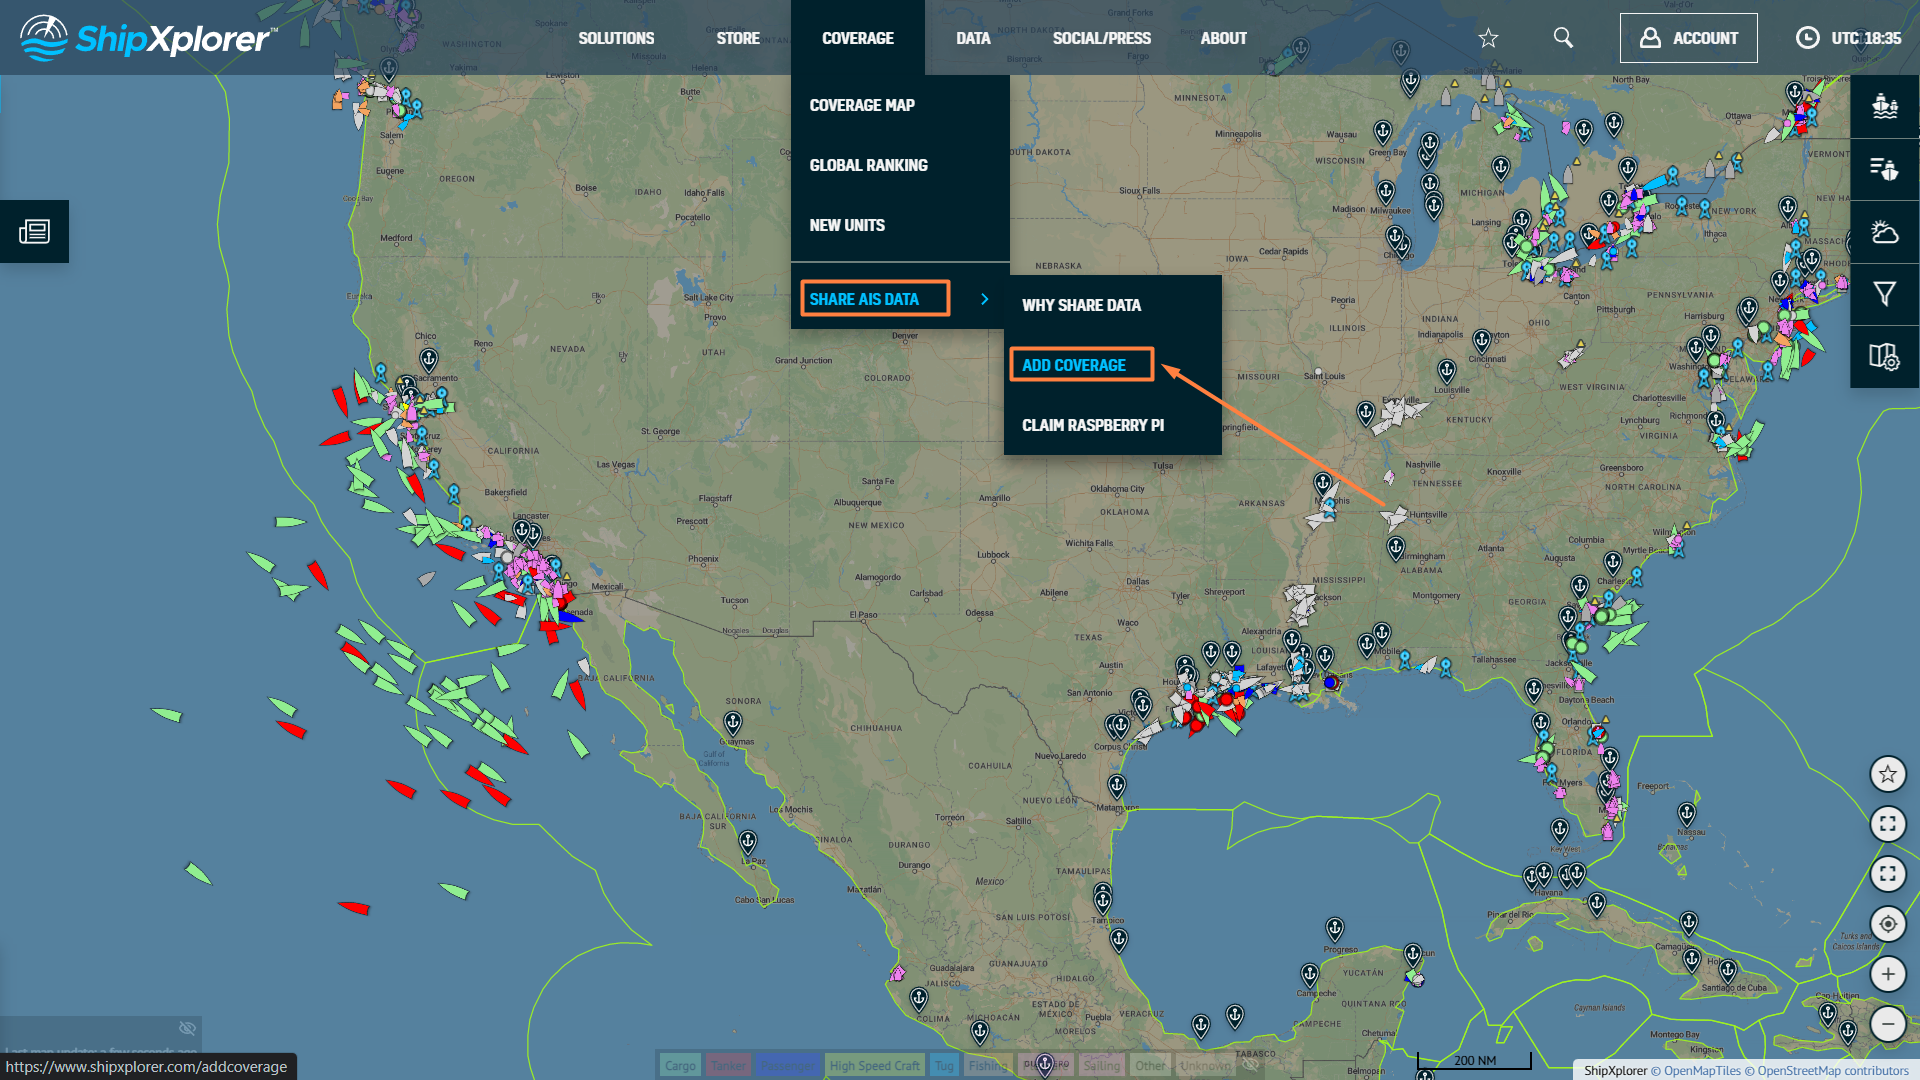This screenshot has width=1920, height=1080.
Task: Open the DATA dropdown menu
Action: (973, 38)
